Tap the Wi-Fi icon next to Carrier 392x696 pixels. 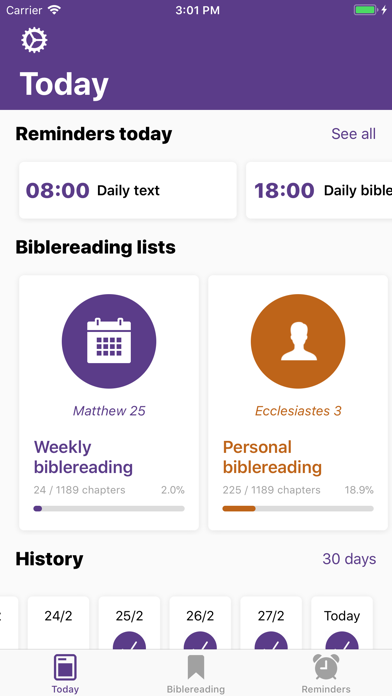coord(55,10)
